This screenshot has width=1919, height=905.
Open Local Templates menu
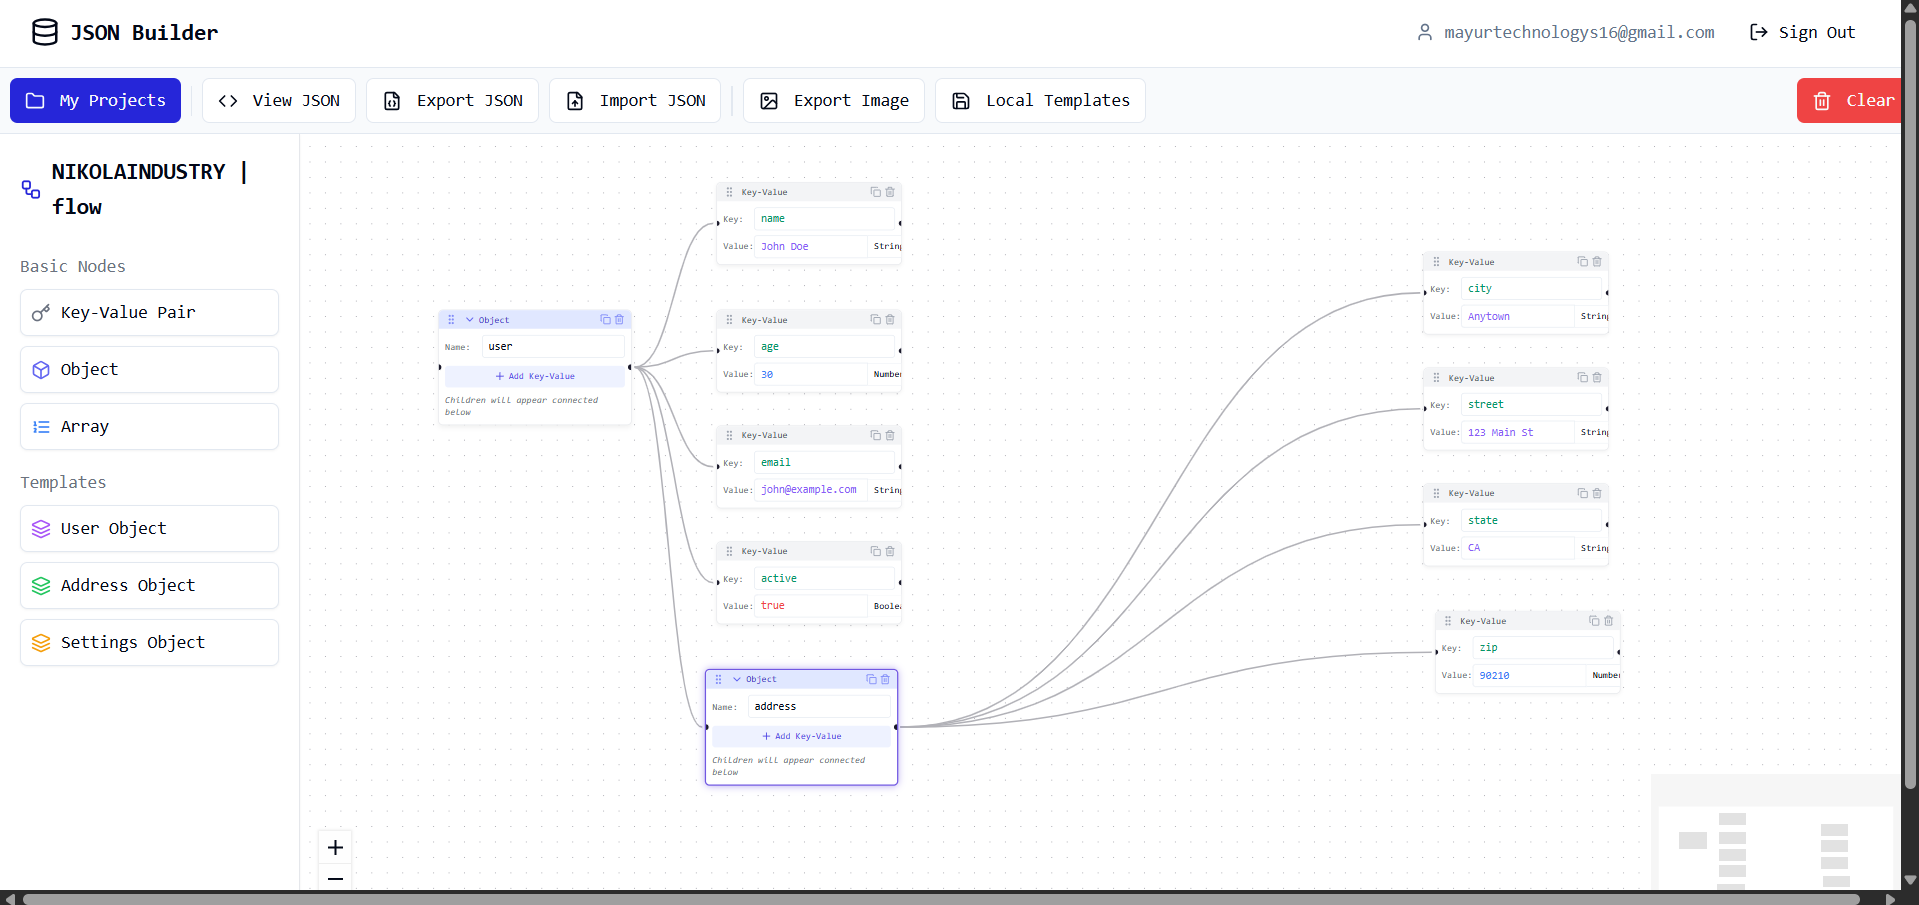(1040, 101)
